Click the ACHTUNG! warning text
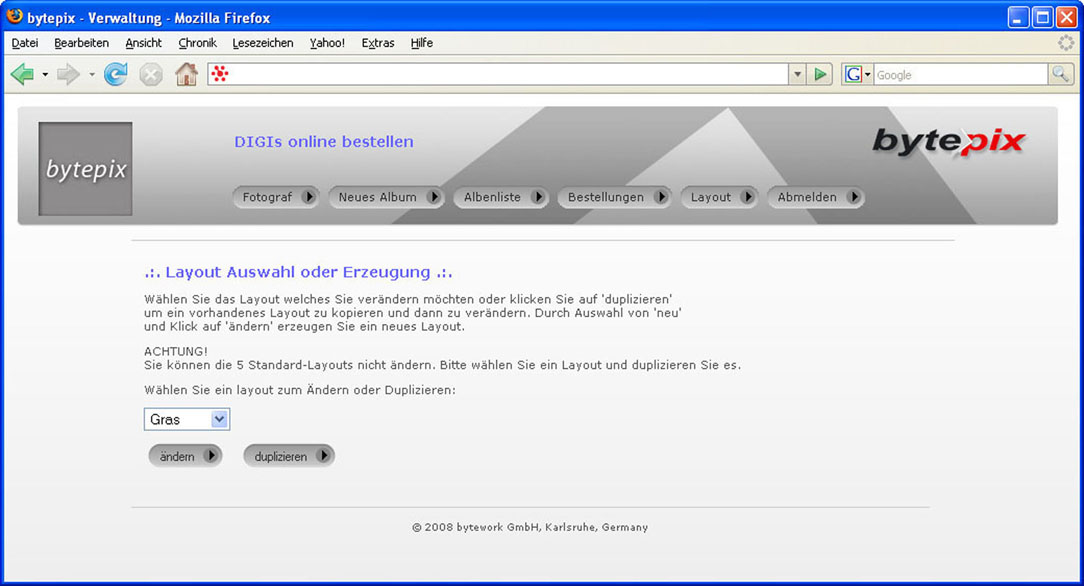1084x586 pixels. pos(176,352)
